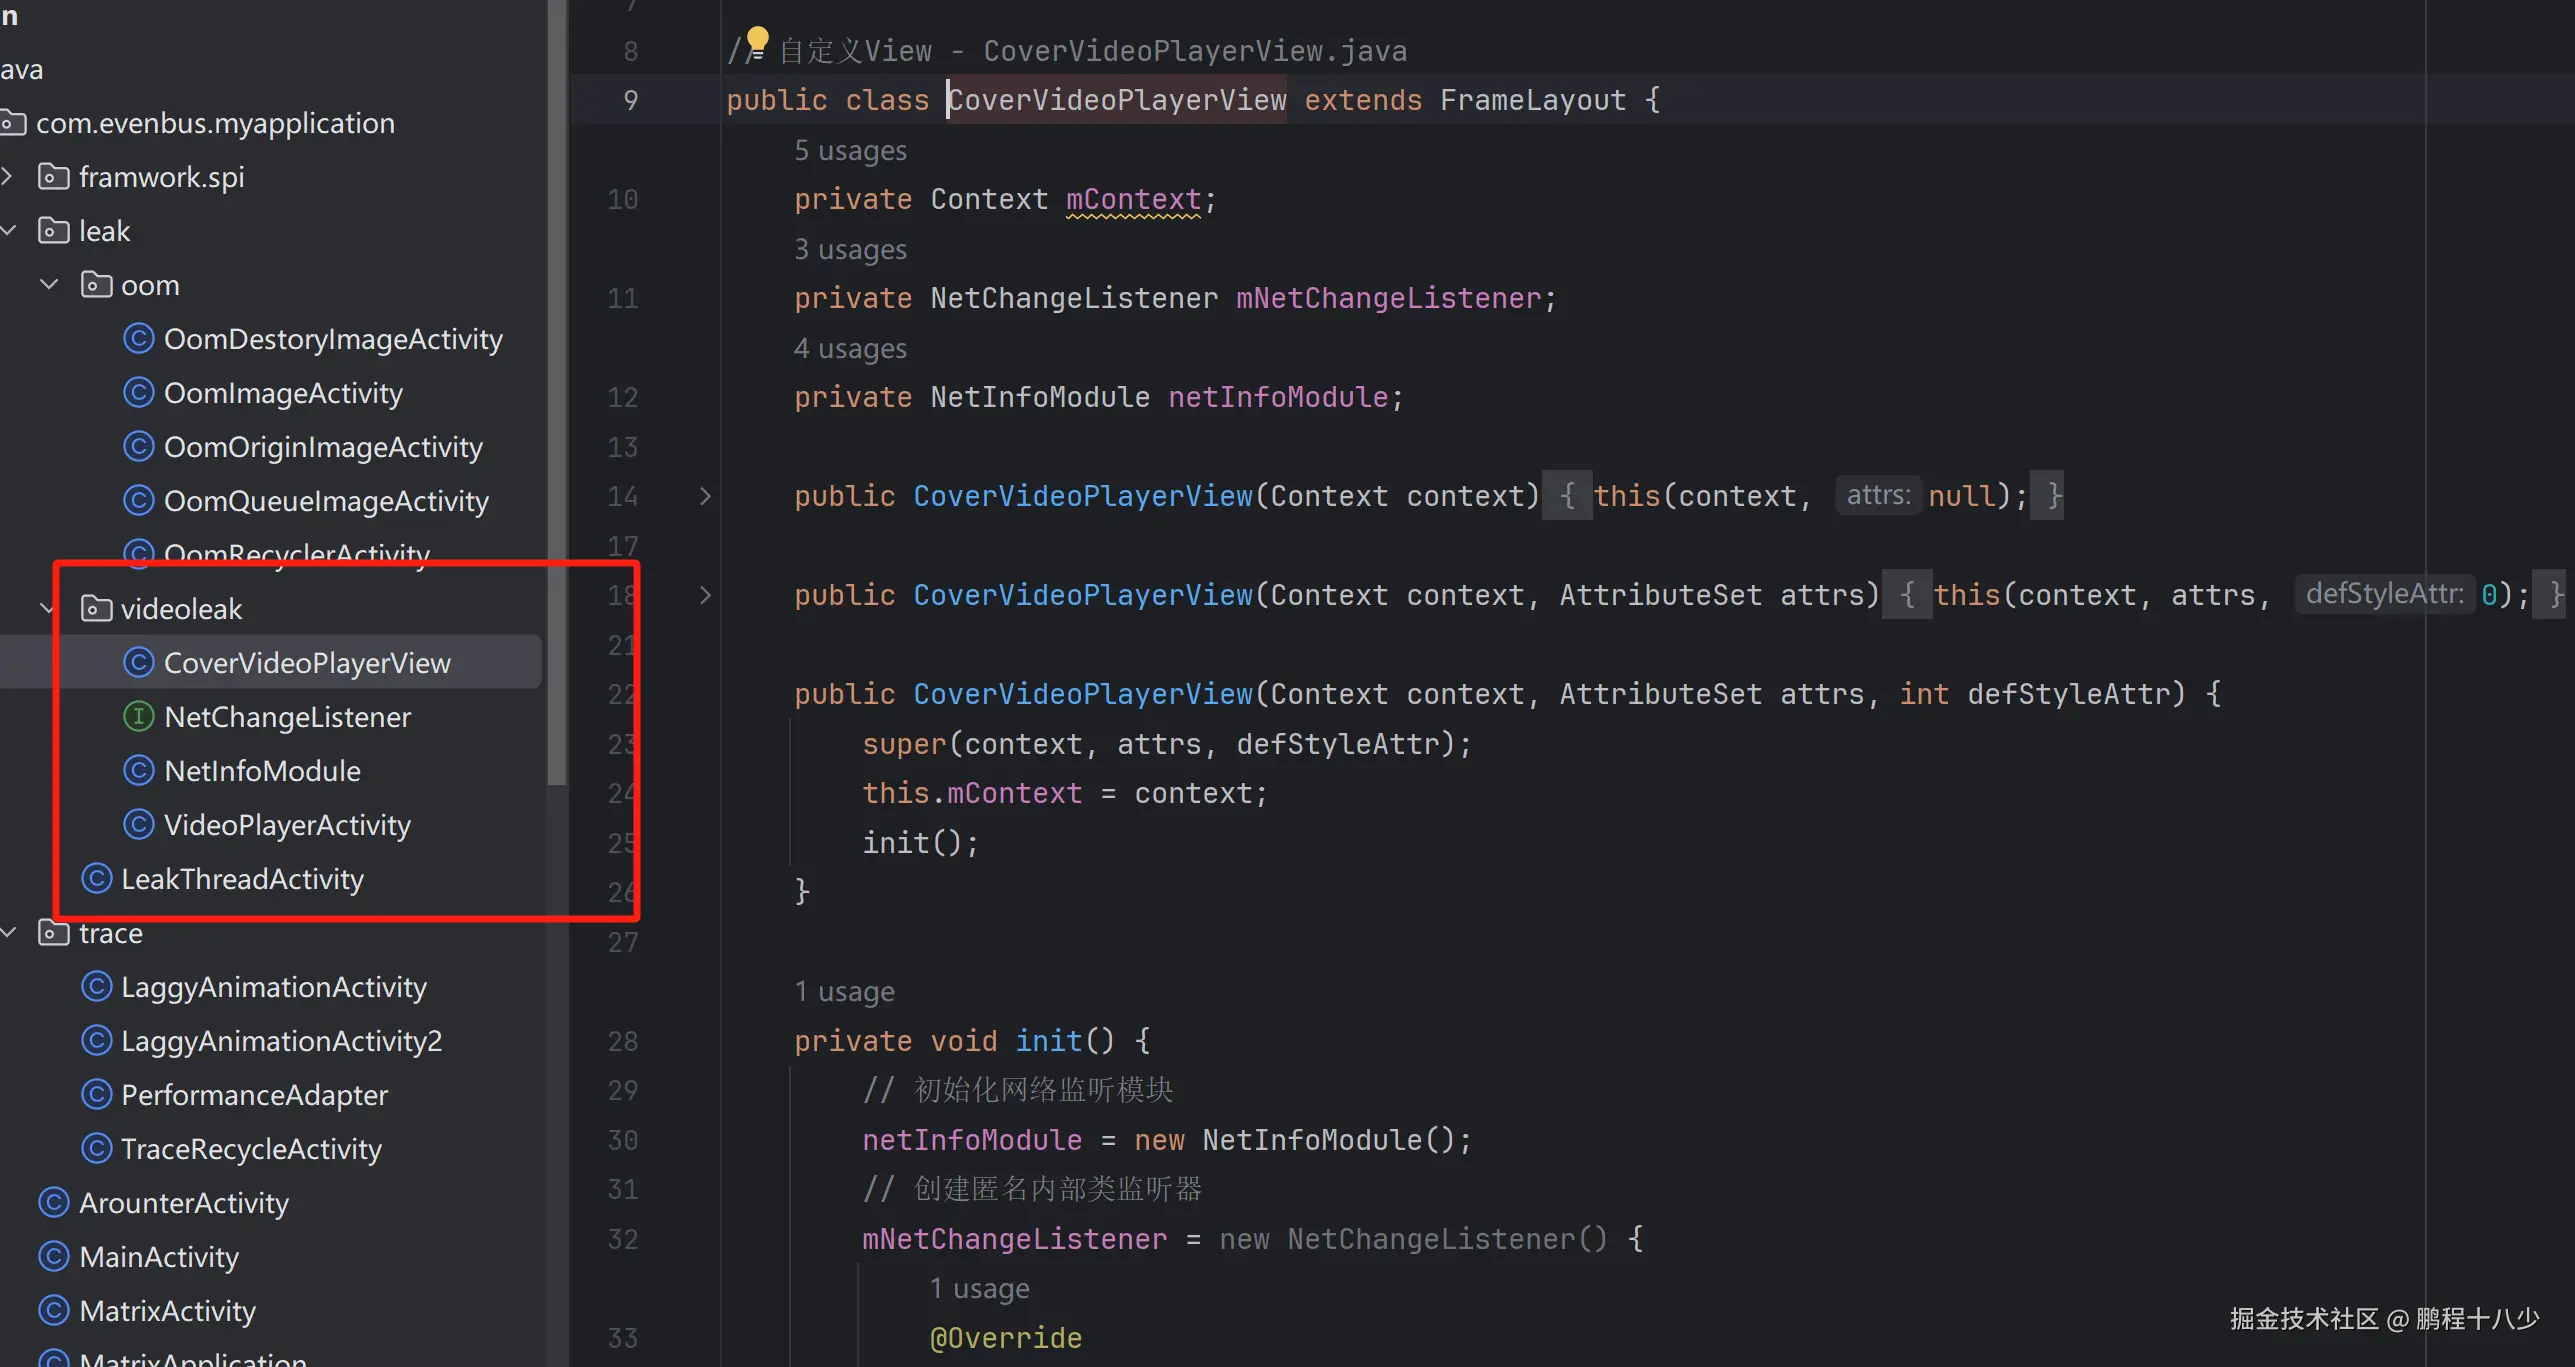
Task: Unfold the single-arg constructor at line 14
Action: 705,496
